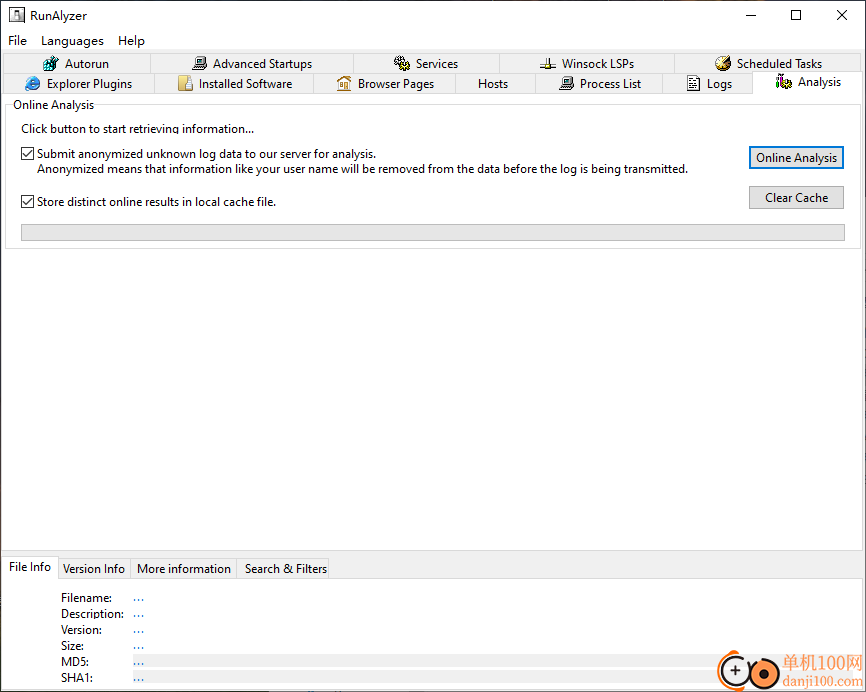Click the Process List computer icon

click(566, 83)
